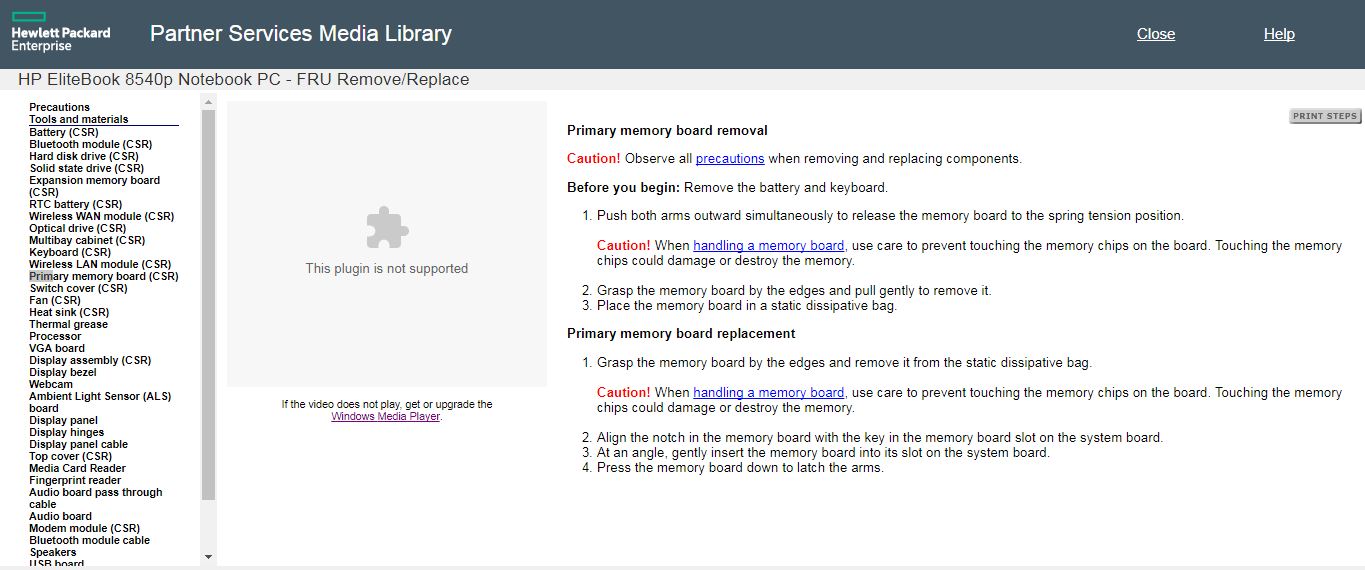Open Expansion memory board (CSR) procedure

point(94,186)
